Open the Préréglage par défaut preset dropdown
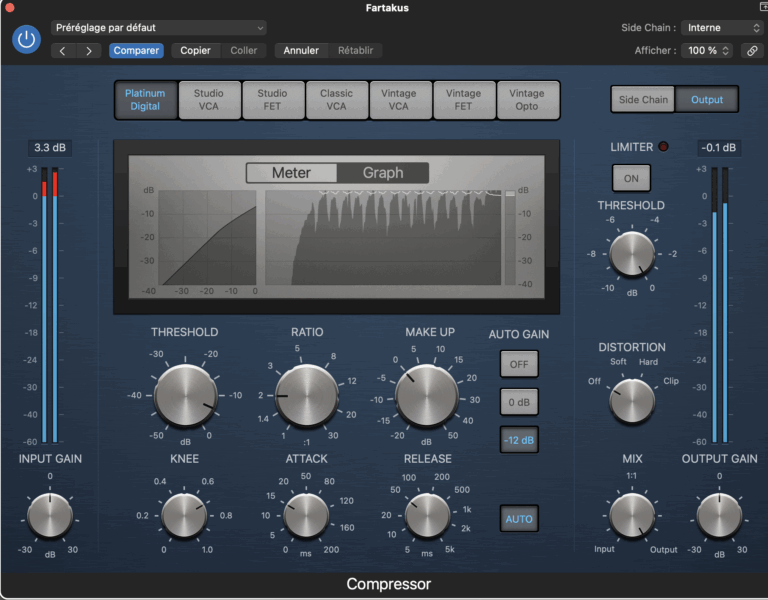768x600 pixels. pos(159,28)
